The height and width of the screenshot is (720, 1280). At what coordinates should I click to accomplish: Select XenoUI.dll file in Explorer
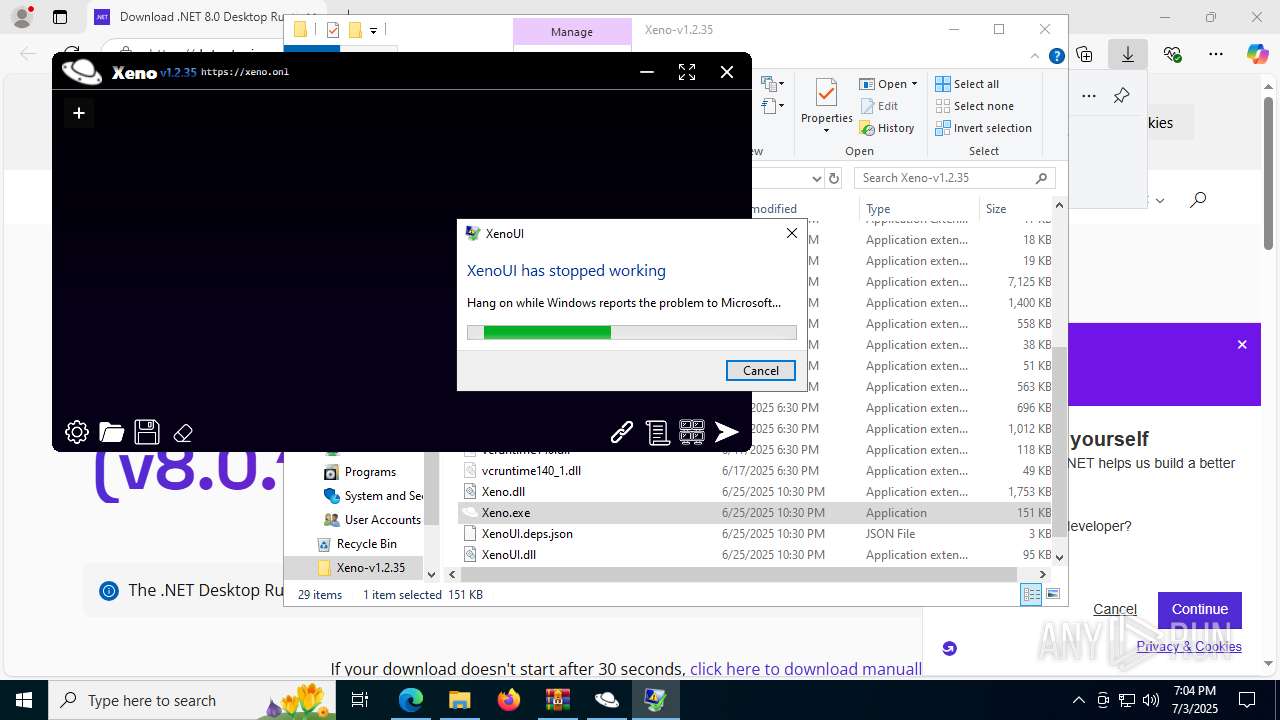[x=508, y=555]
